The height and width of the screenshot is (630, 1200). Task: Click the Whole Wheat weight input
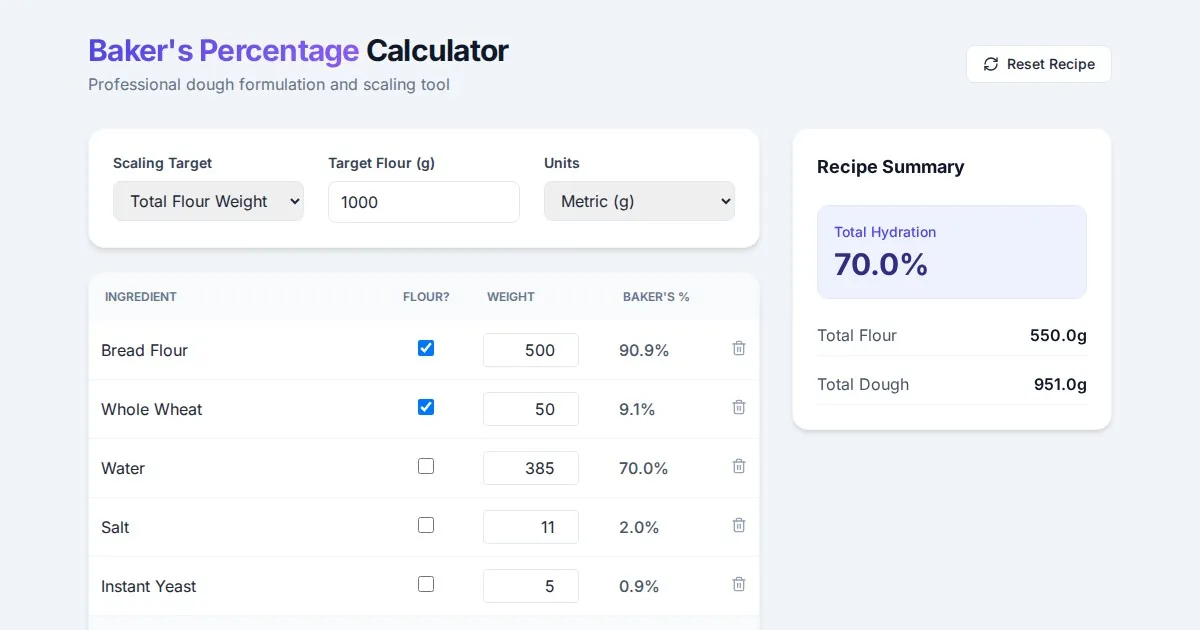(x=530, y=409)
